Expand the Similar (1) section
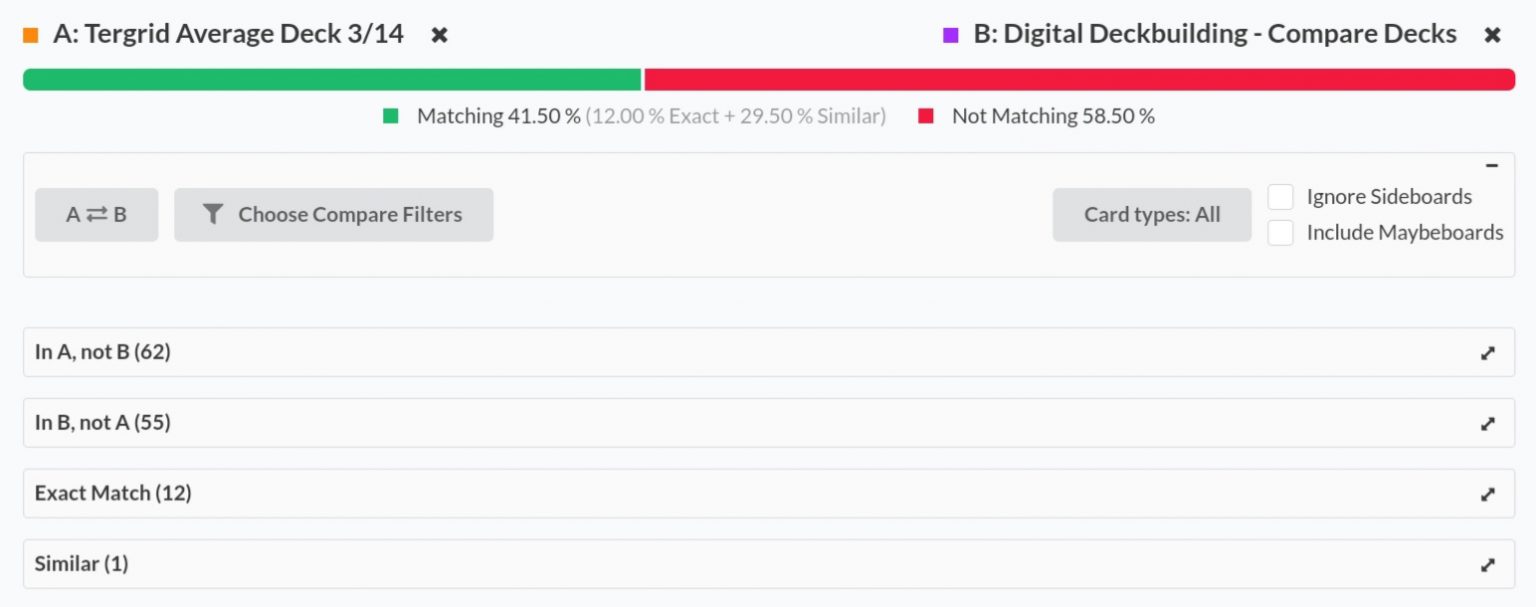 point(80,564)
